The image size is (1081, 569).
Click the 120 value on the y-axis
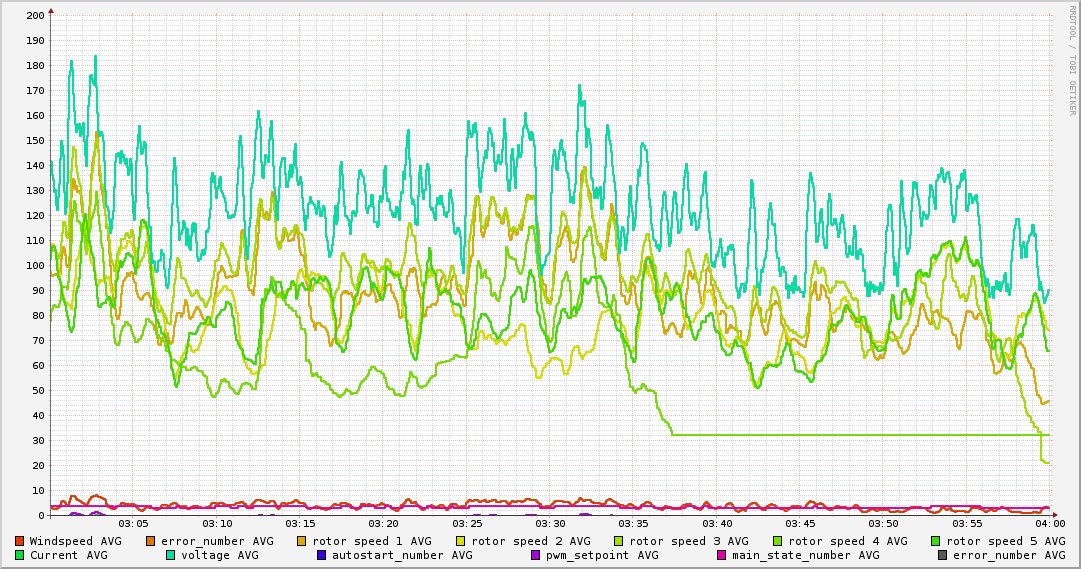35,216
